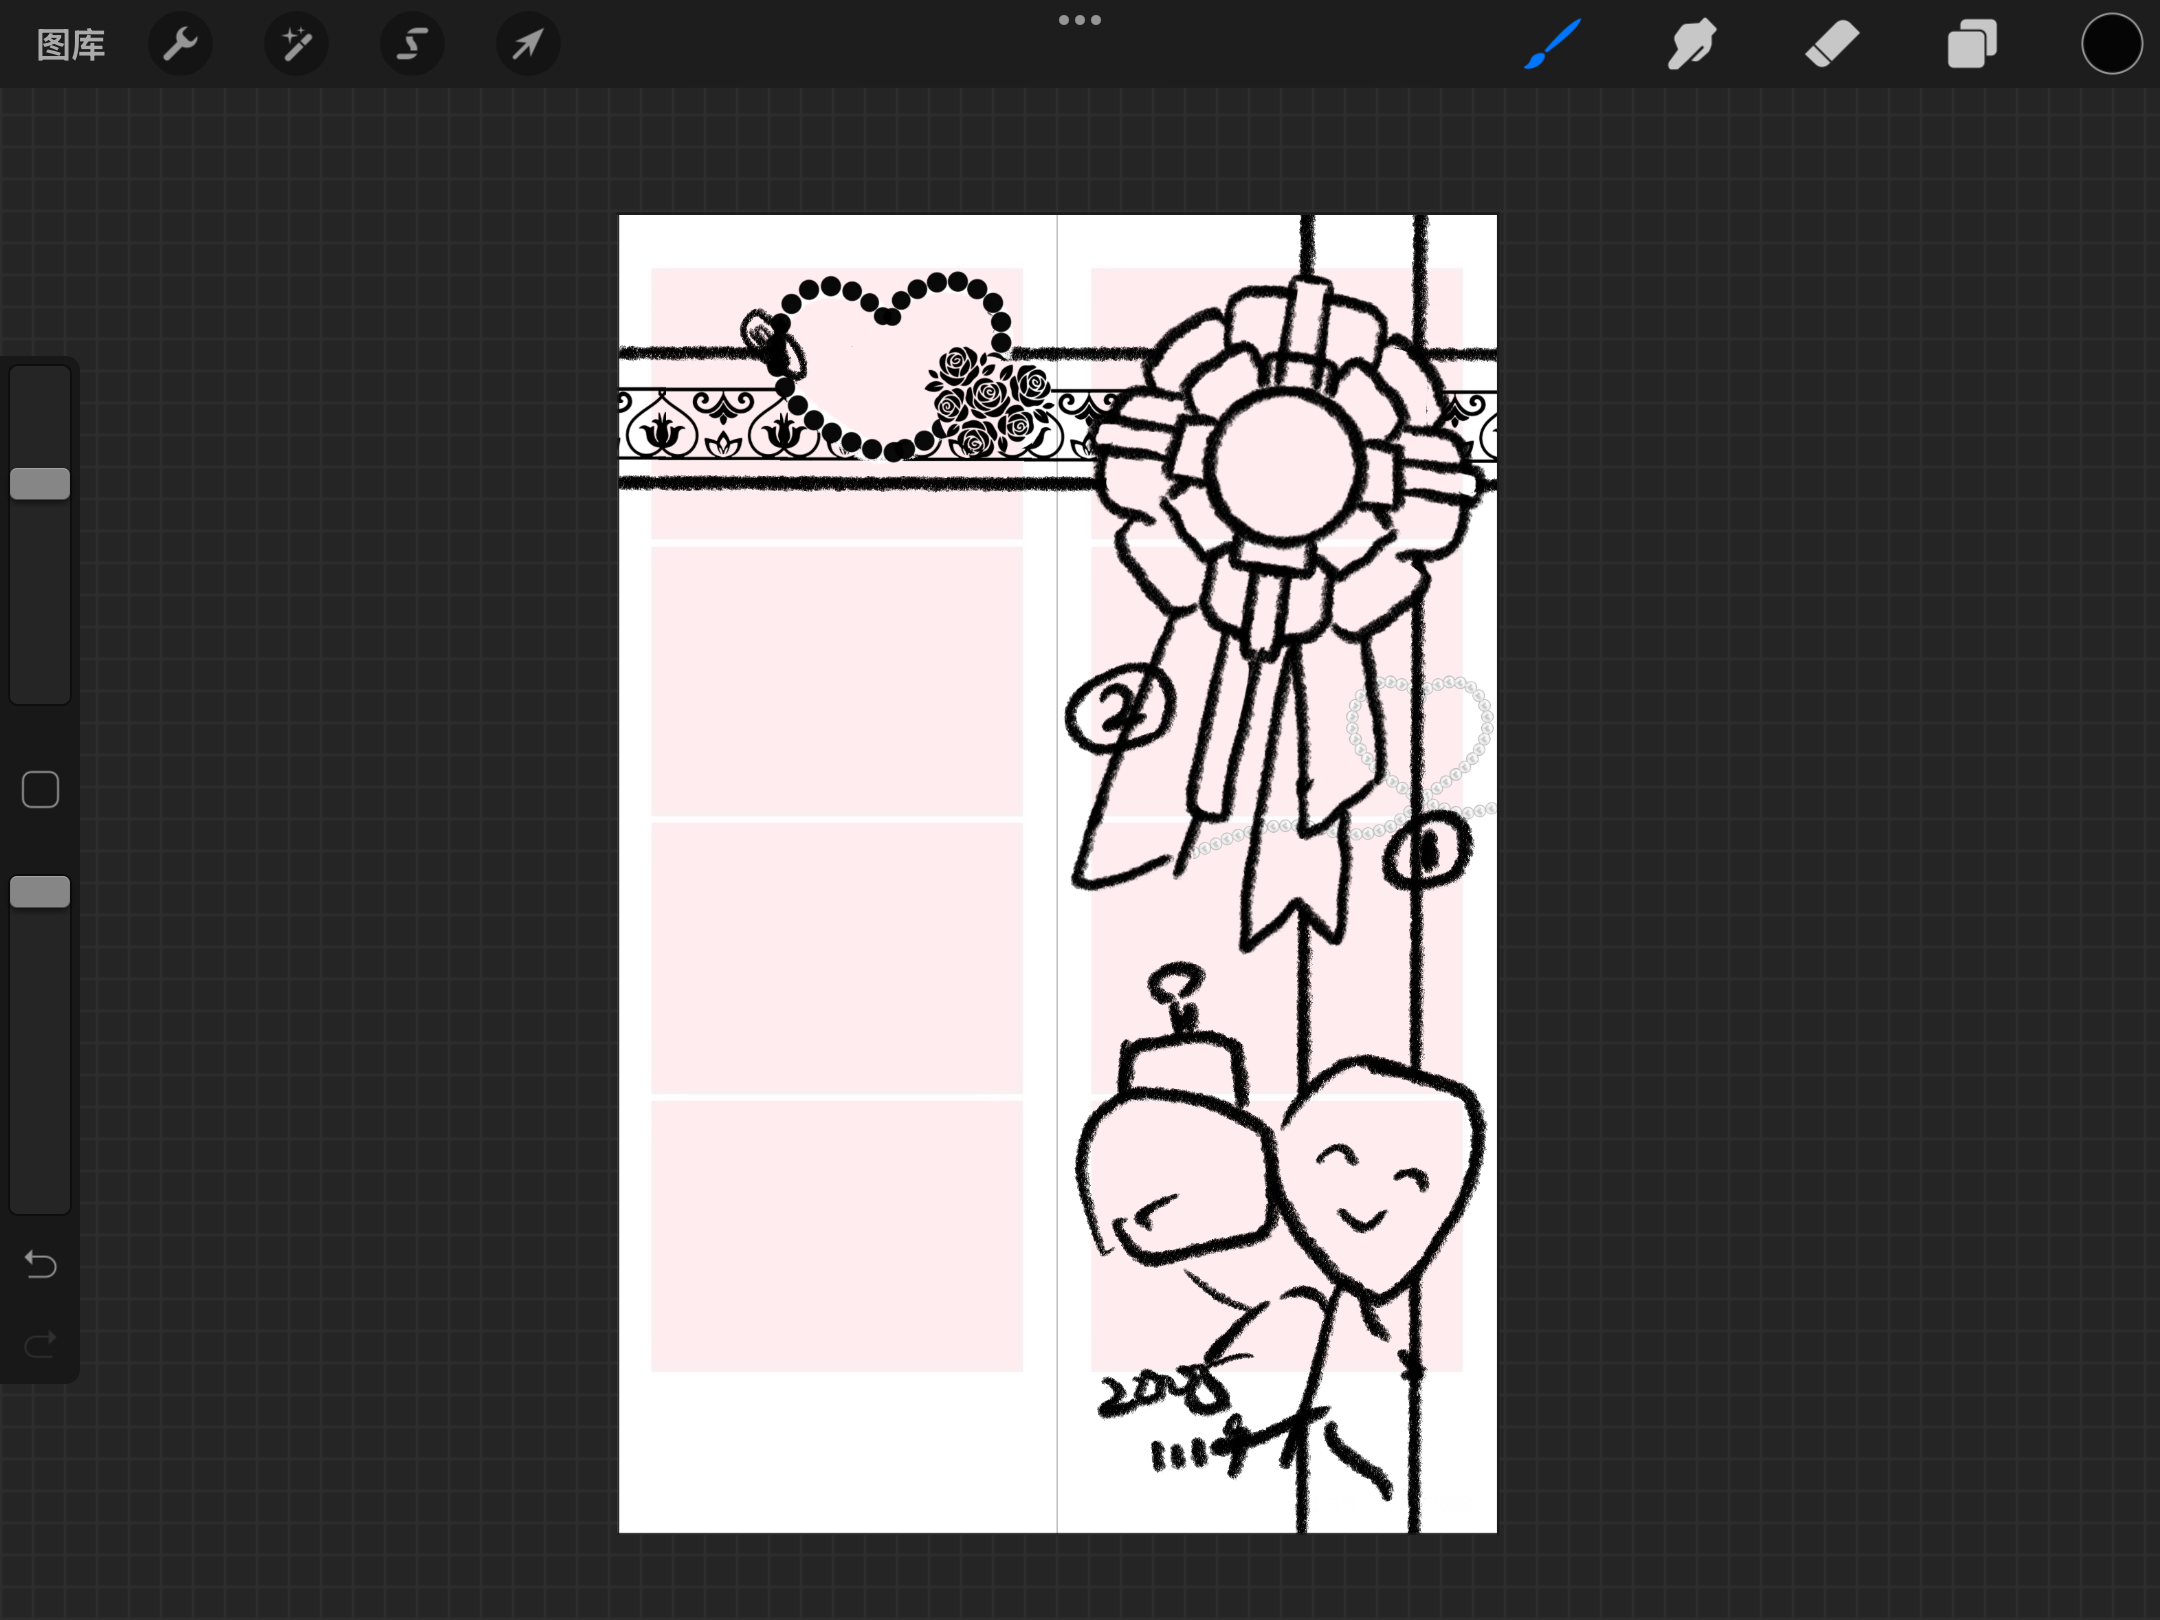Click the brush opacity slider handle
The height and width of the screenshot is (1620, 2160).
(x=40, y=892)
